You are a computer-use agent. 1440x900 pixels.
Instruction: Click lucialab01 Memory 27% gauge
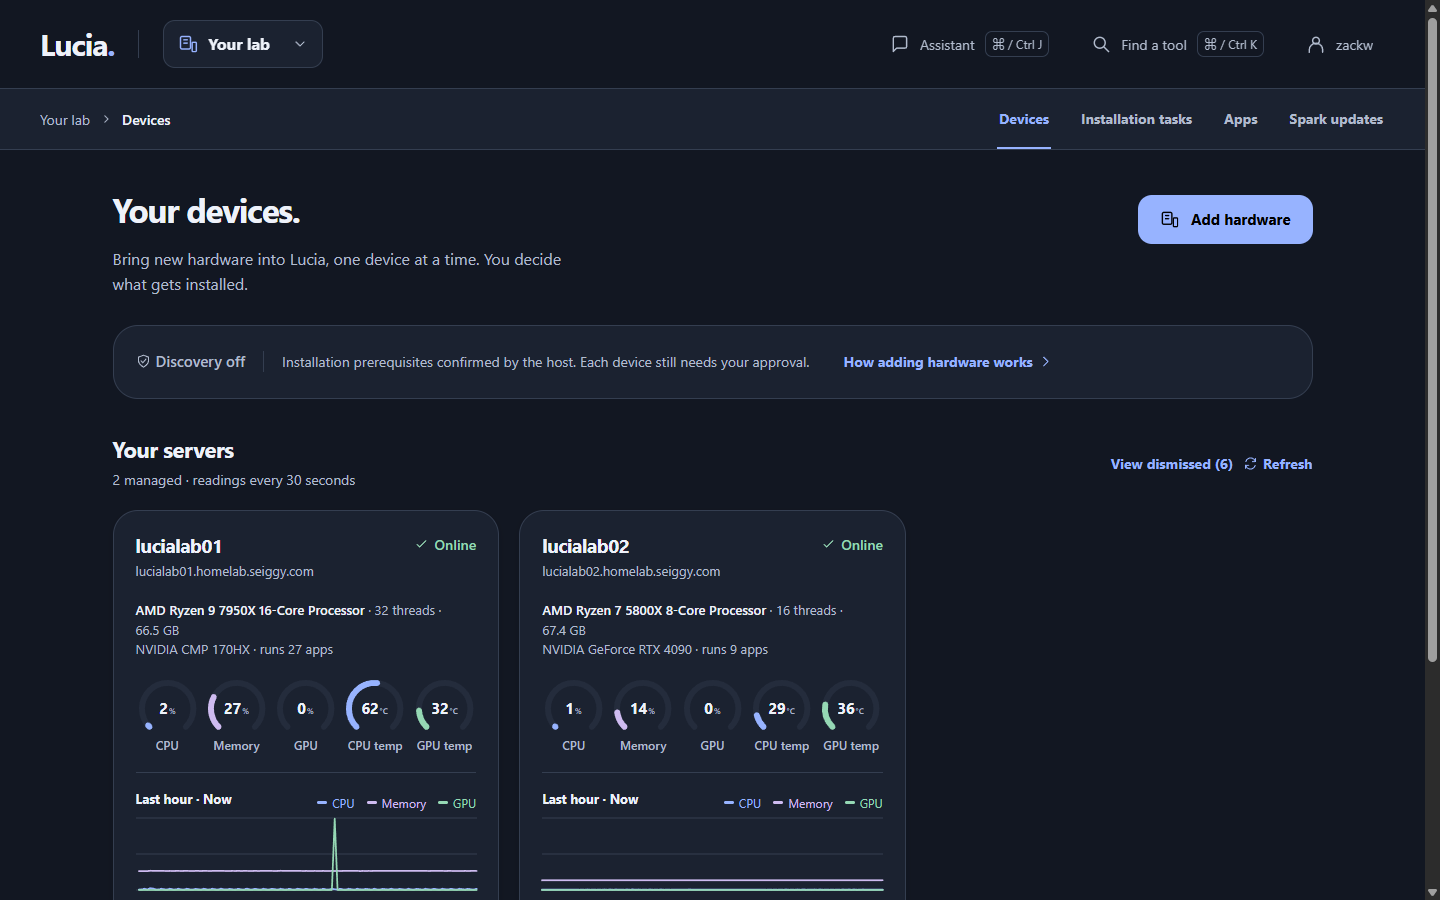coord(236,708)
